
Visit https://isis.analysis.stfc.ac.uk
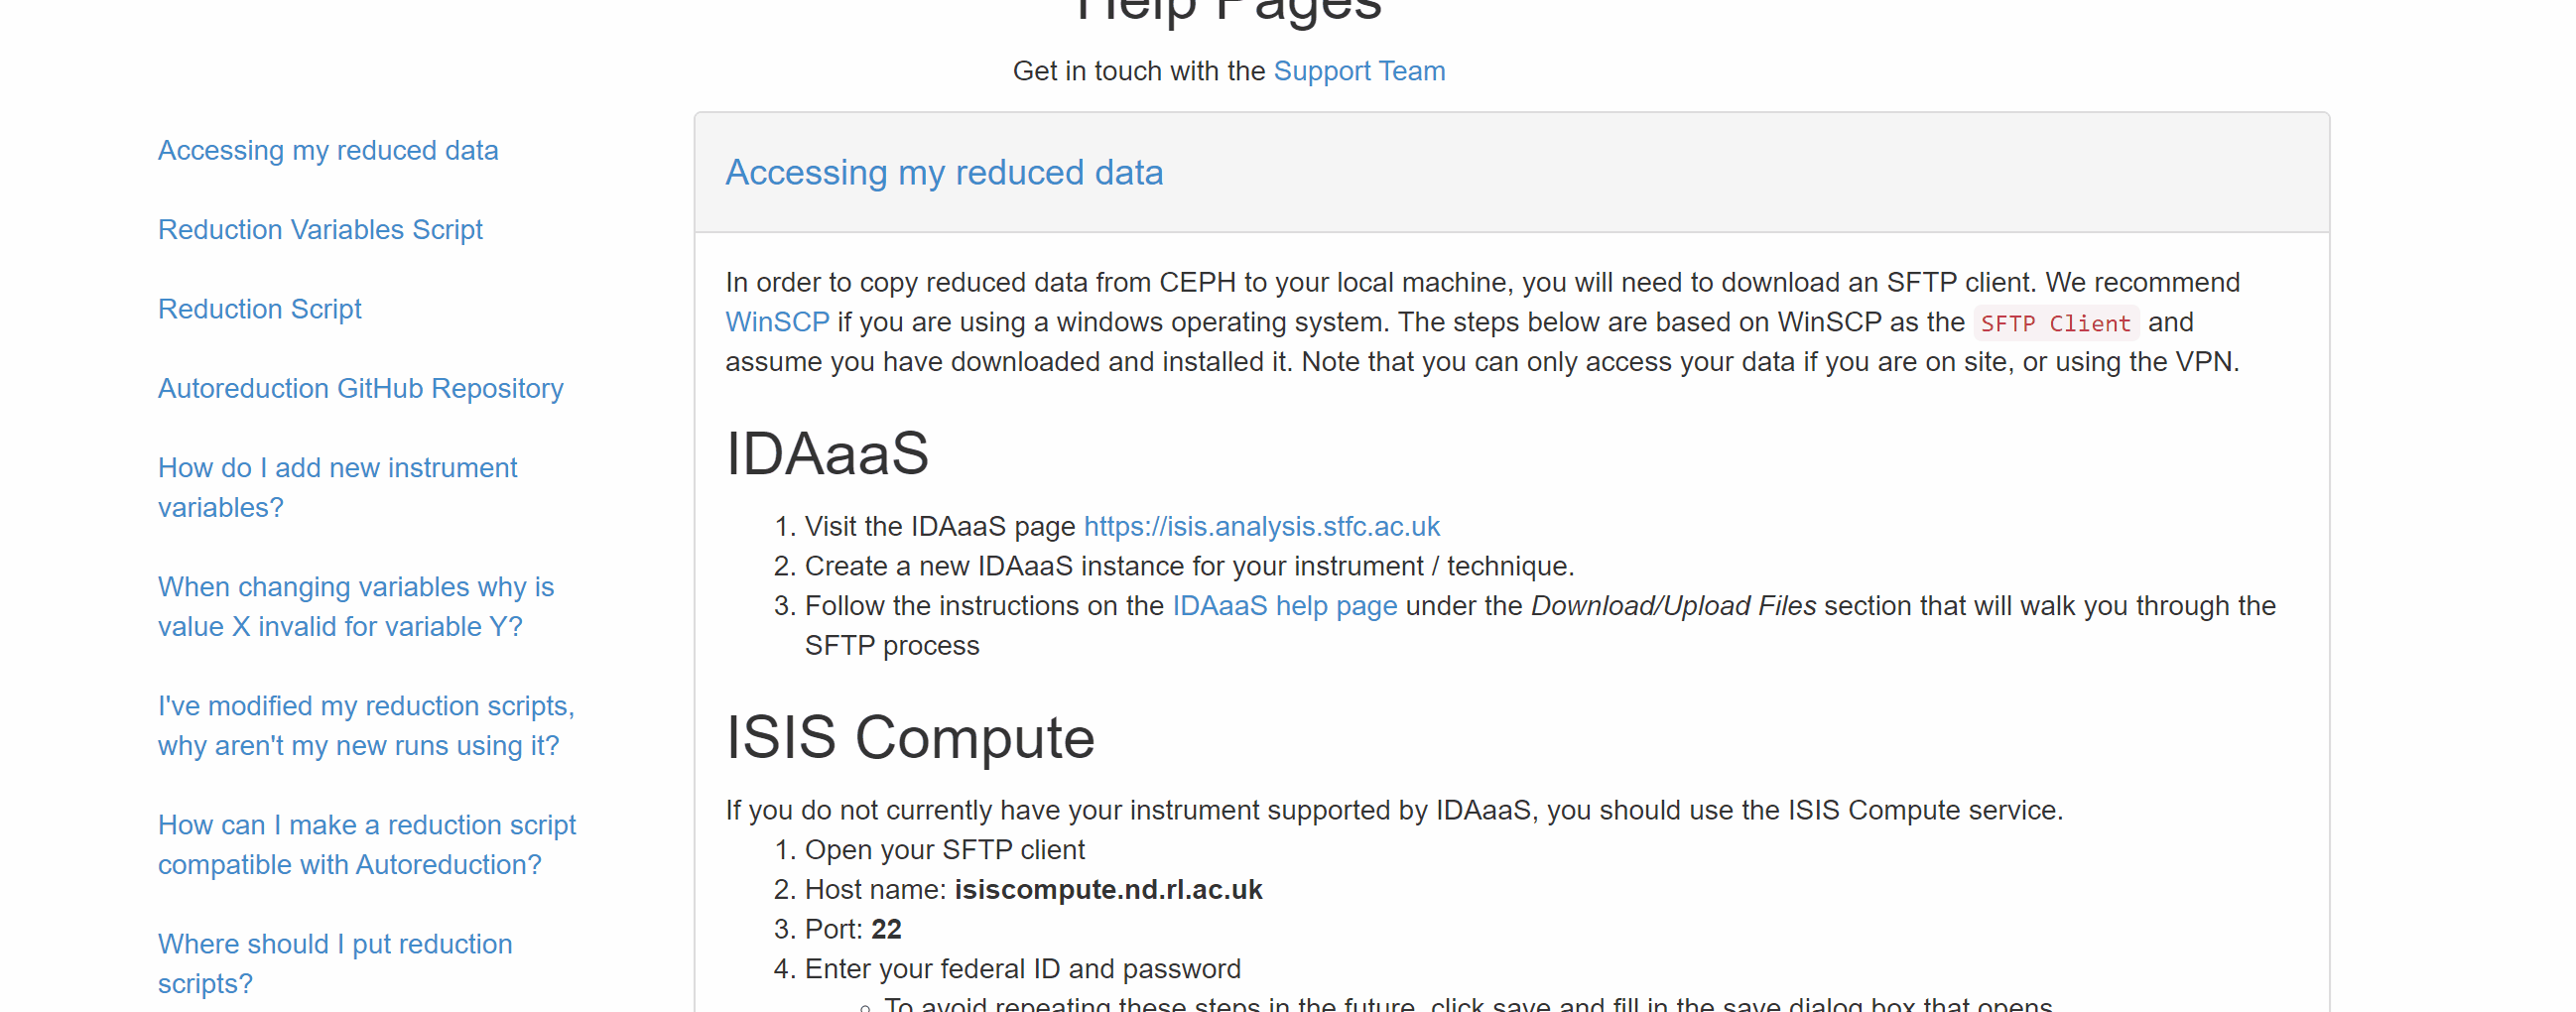click(x=1261, y=526)
